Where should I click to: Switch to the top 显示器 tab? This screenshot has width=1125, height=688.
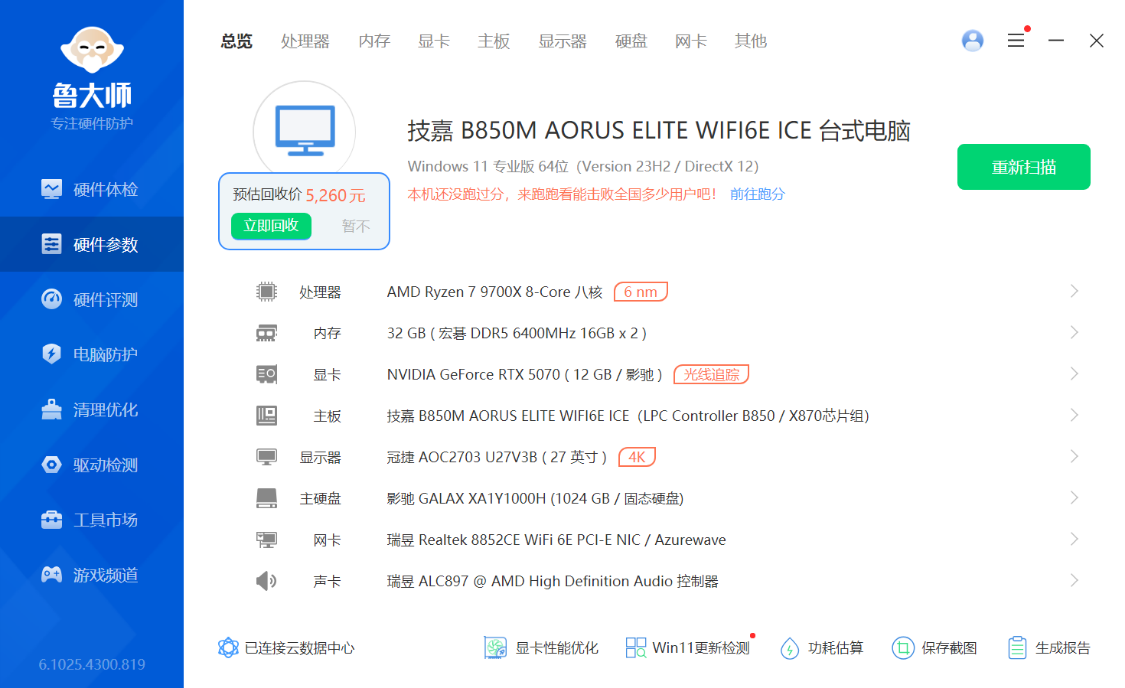[x=562, y=41]
